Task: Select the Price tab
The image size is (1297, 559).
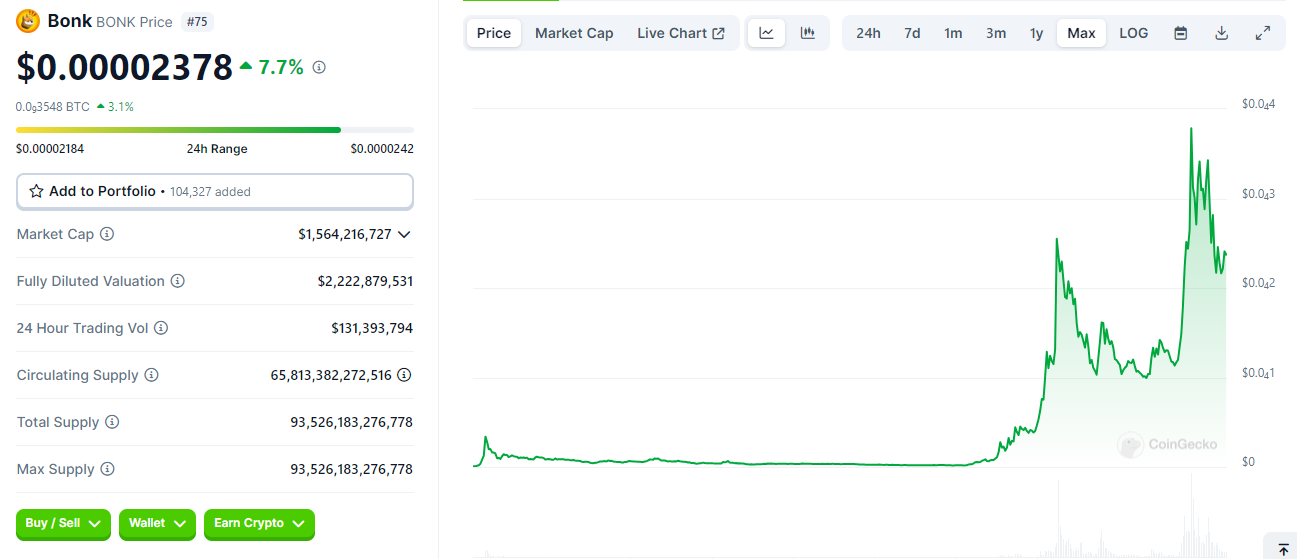Action: coord(494,33)
